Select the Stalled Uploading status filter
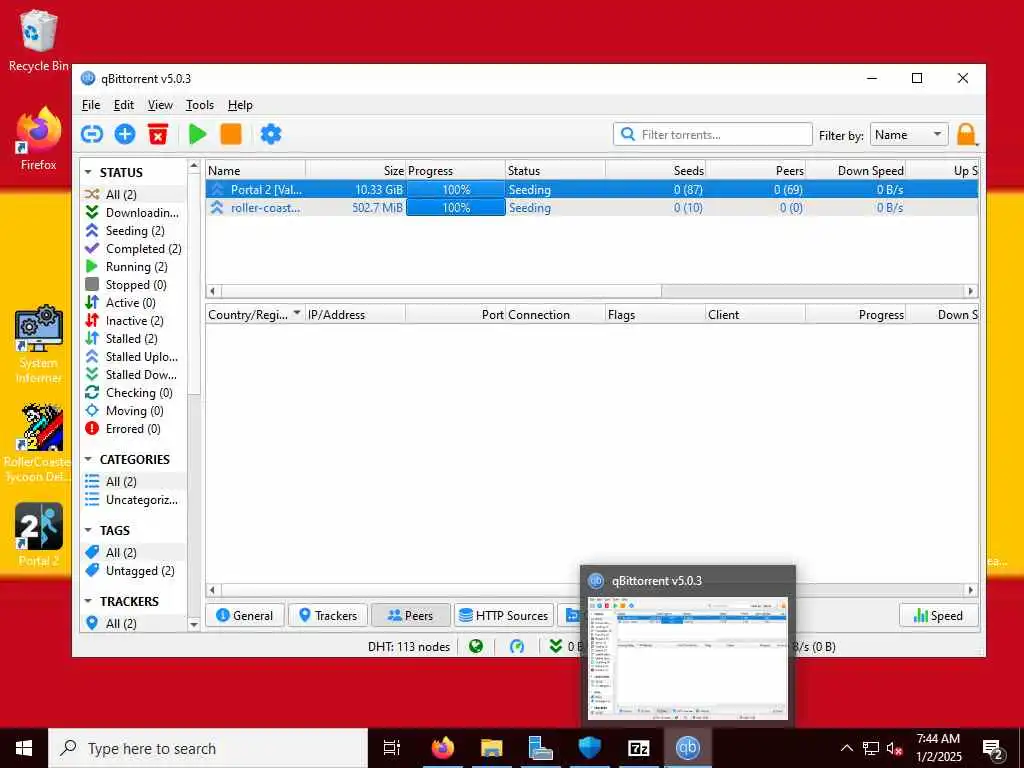 click(x=133, y=357)
